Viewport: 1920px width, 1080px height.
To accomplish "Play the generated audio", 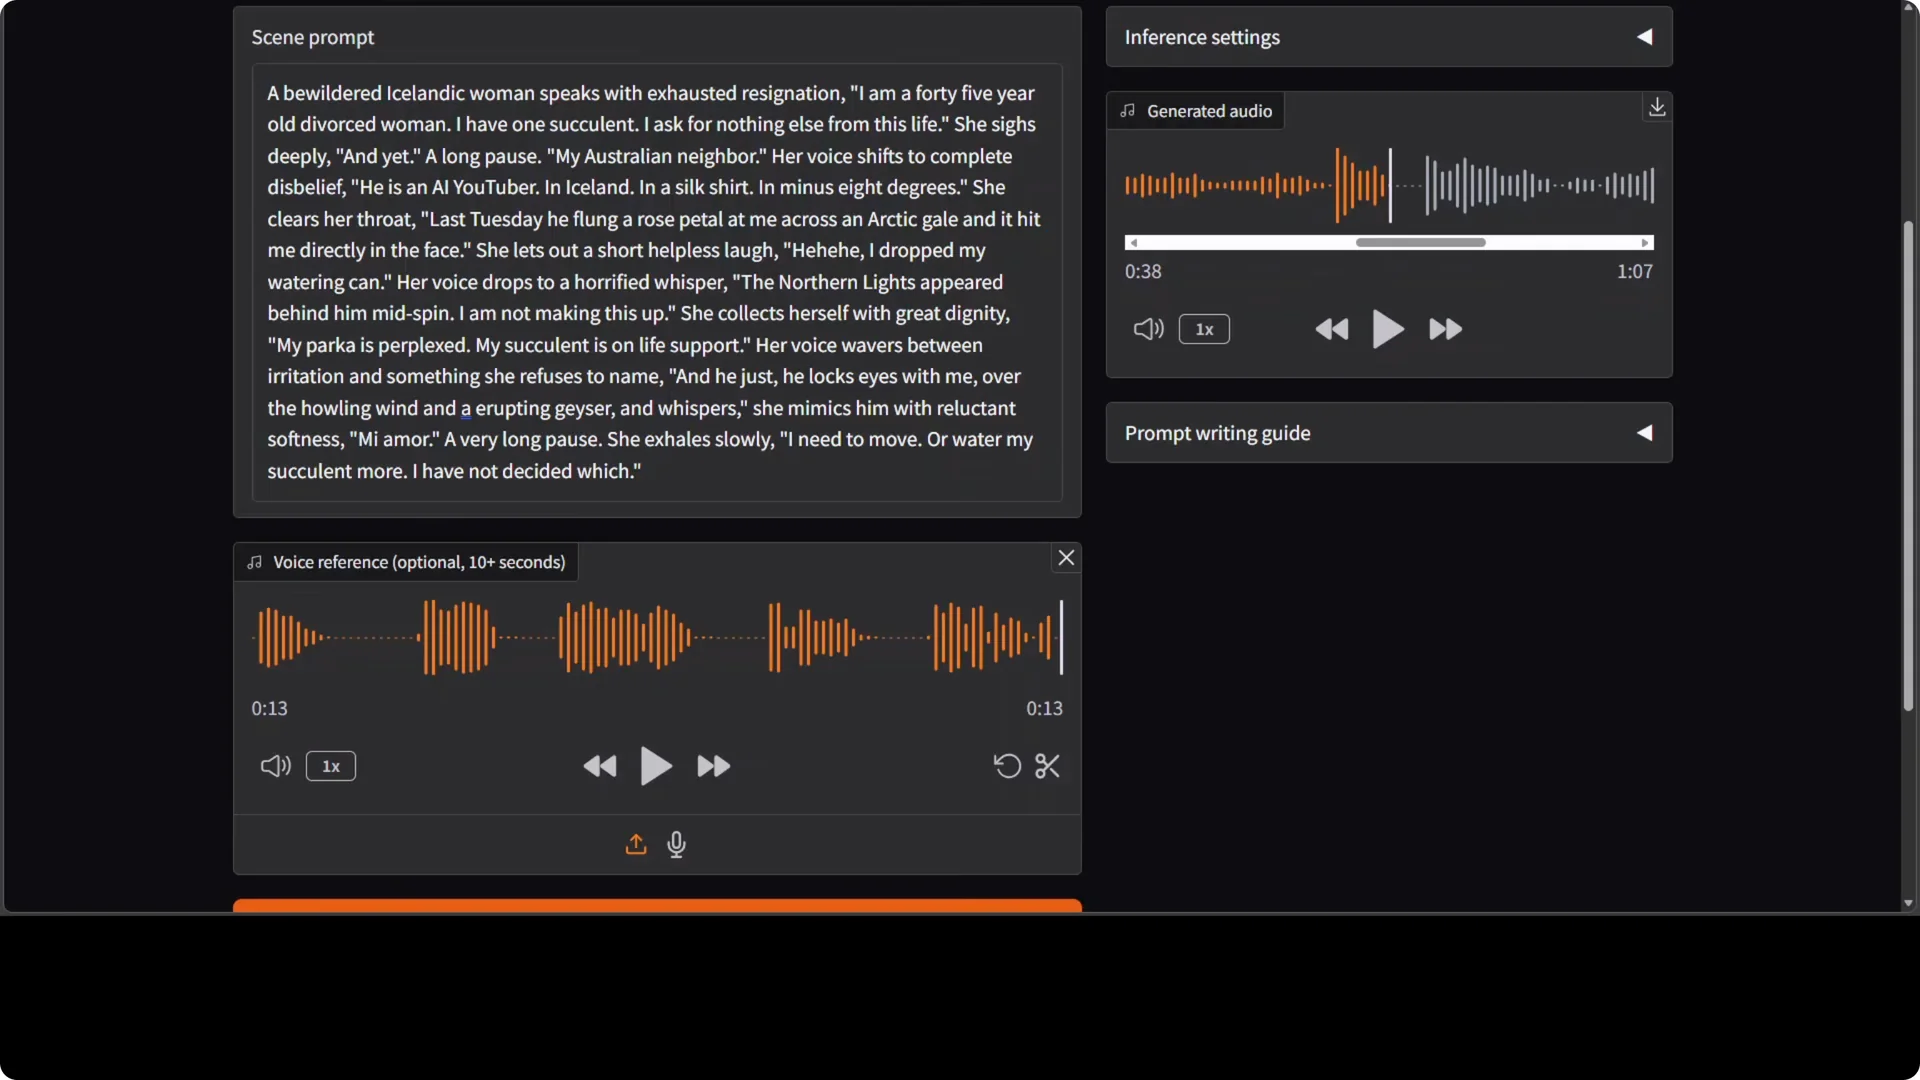I will click(x=1388, y=329).
